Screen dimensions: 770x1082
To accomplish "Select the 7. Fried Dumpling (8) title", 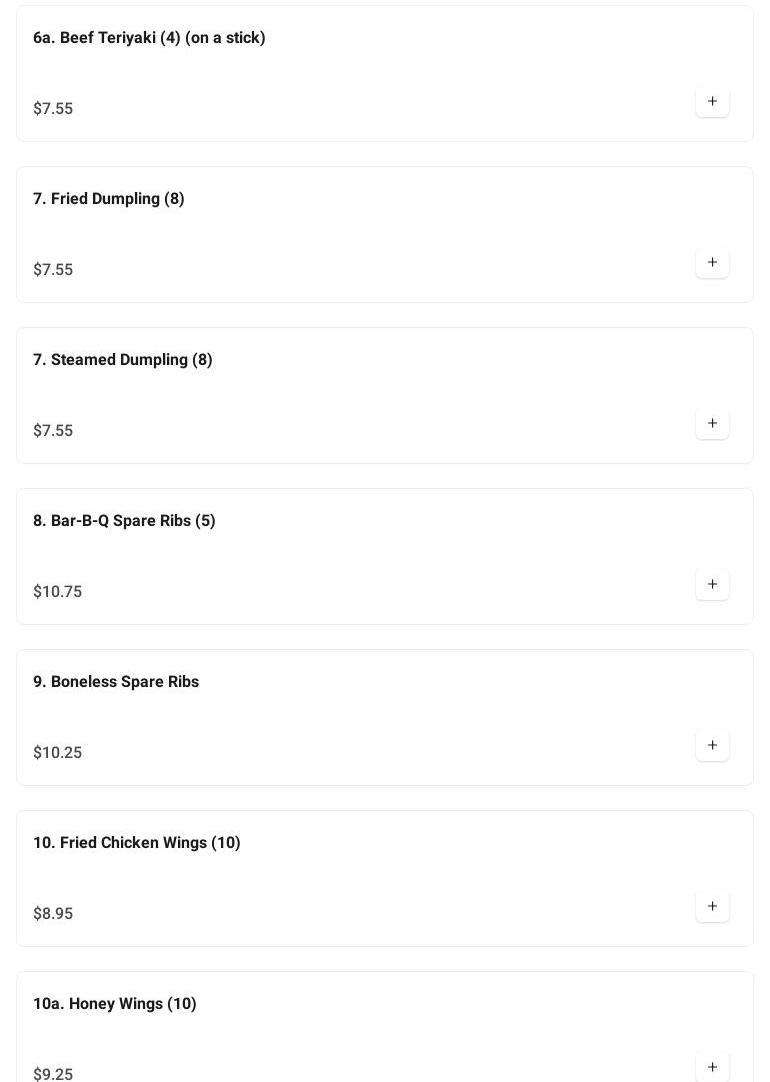I will [x=109, y=199].
